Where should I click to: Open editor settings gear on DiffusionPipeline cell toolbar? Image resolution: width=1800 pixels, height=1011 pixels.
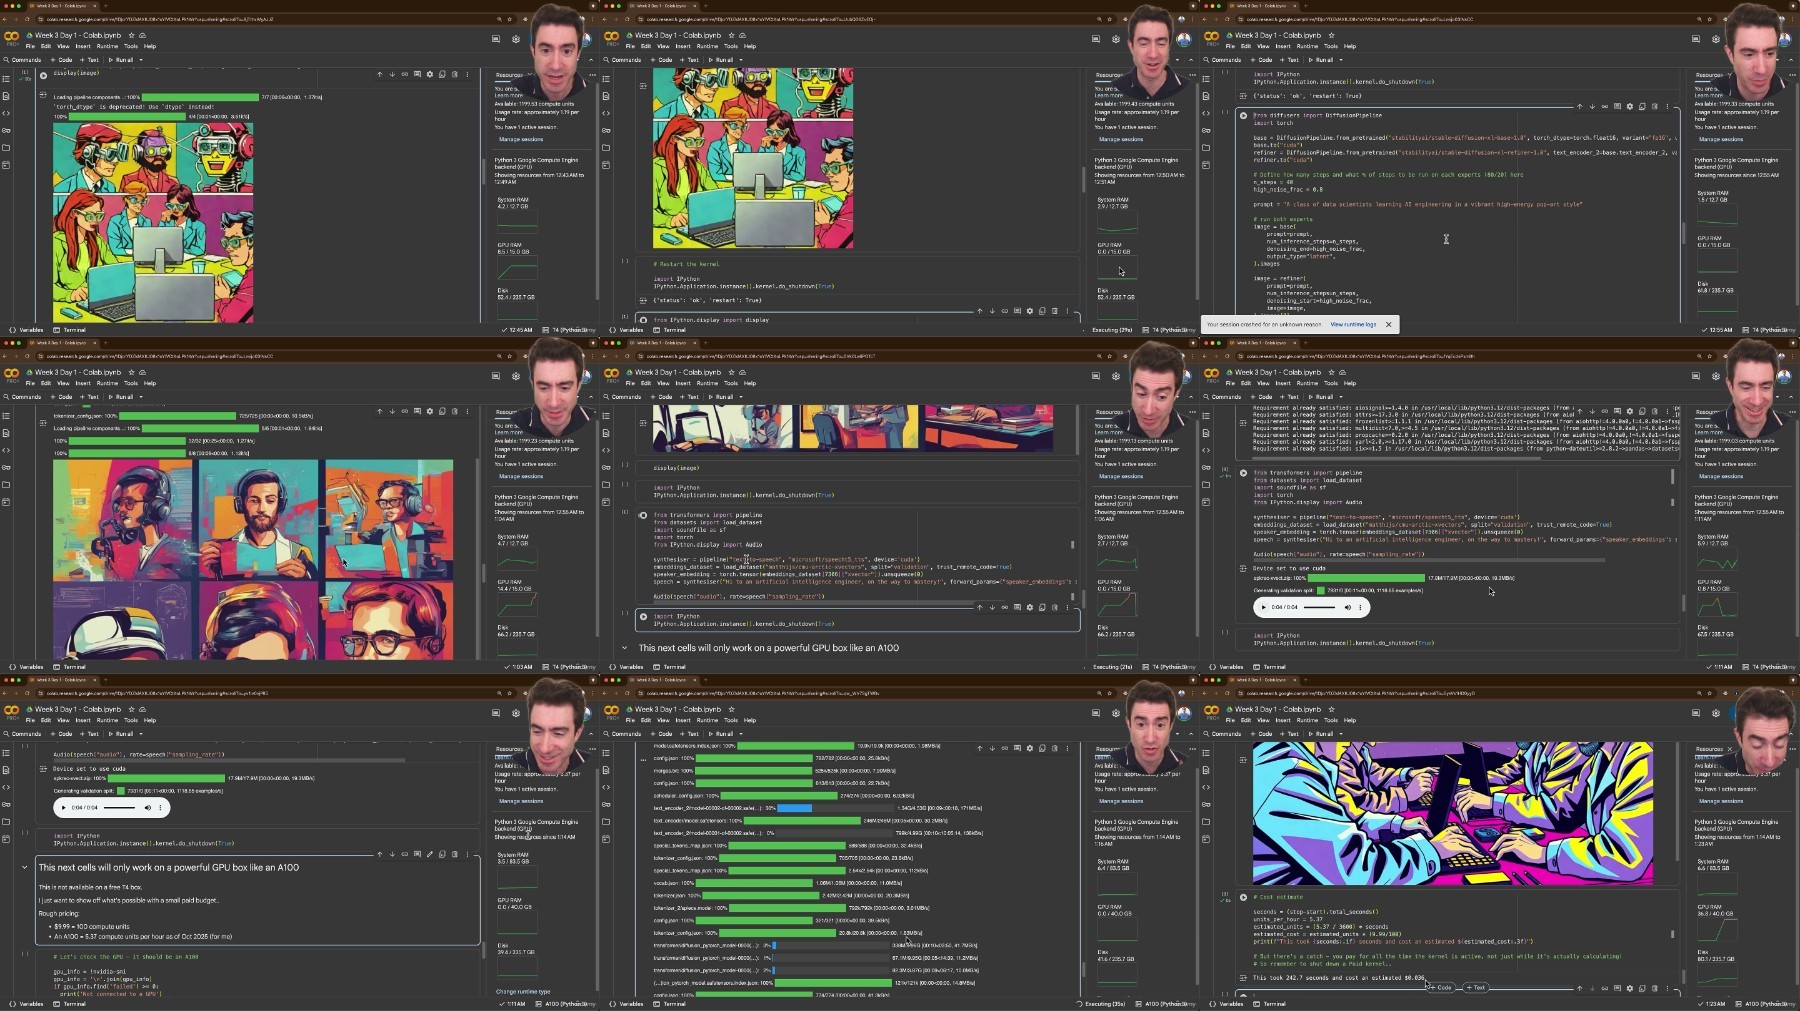coord(1630,106)
